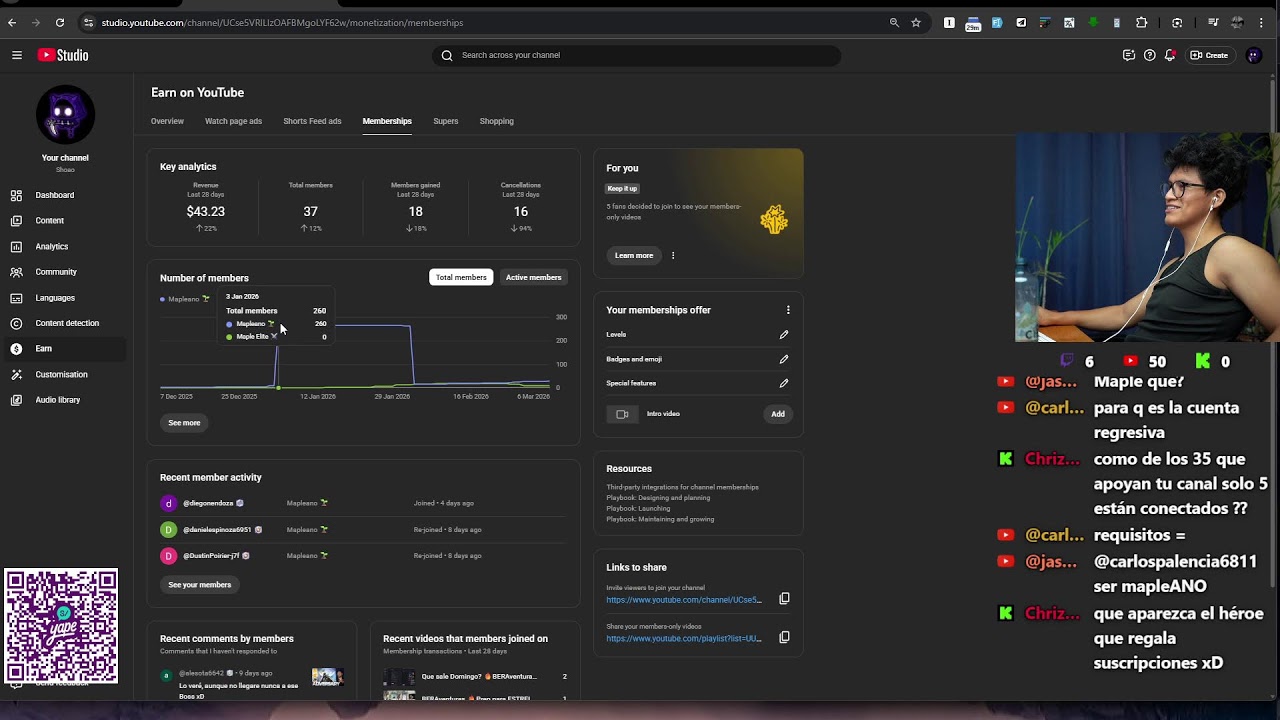Click the Cancellations value 16

coord(521,212)
